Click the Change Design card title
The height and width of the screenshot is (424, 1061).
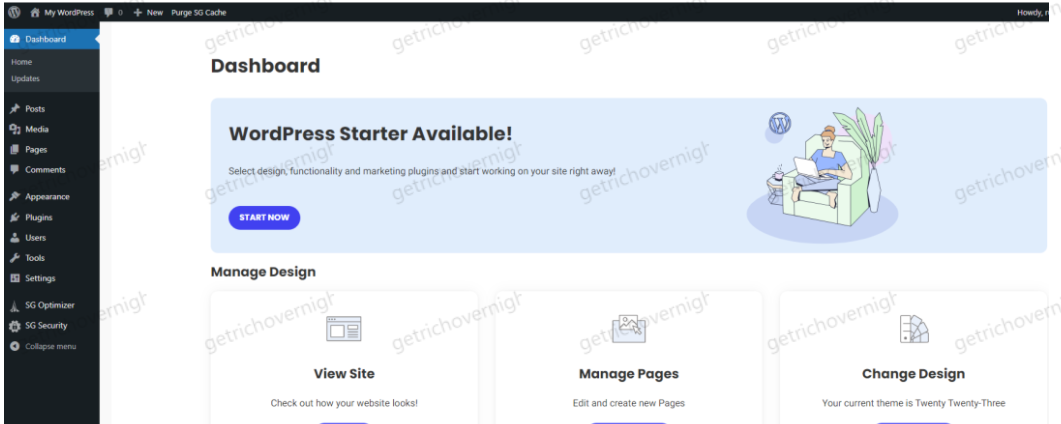tap(913, 373)
